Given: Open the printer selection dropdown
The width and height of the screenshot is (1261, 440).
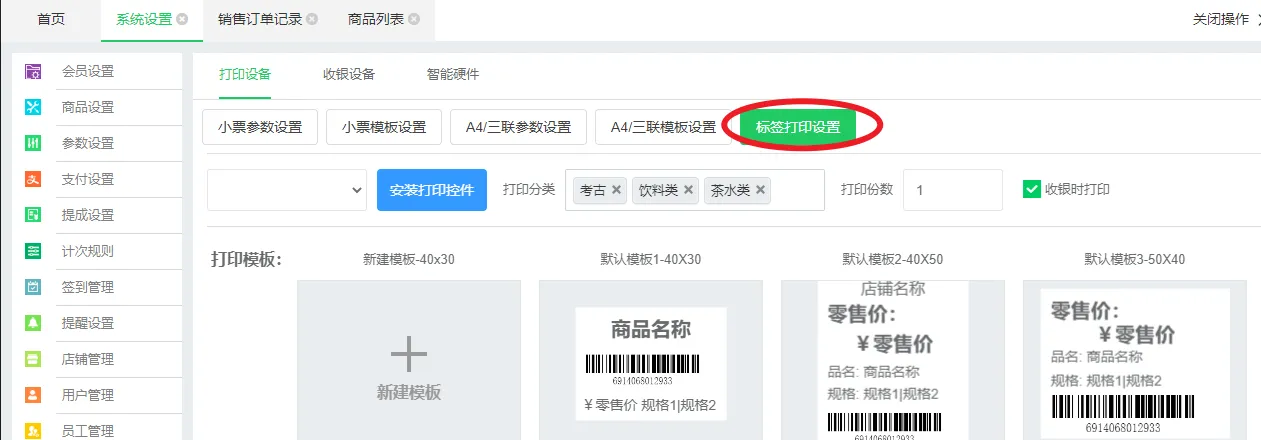Looking at the screenshot, I should (287, 190).
